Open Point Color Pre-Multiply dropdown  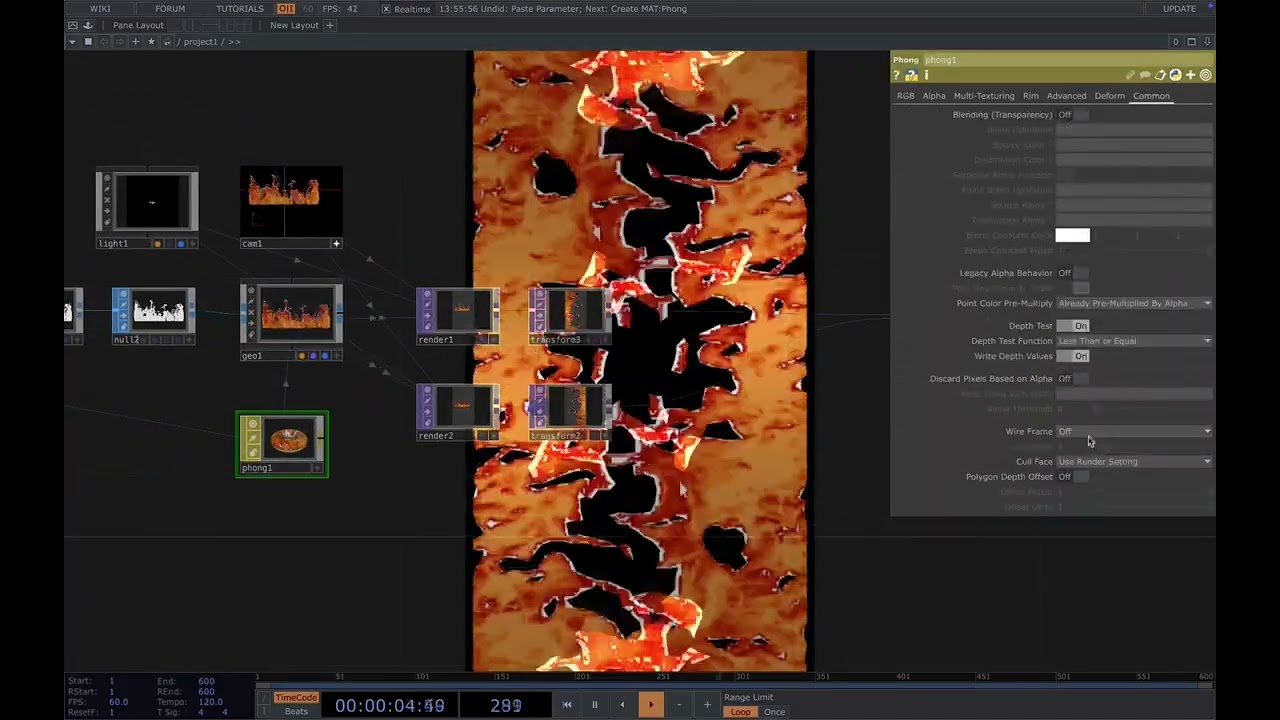tap(1134, 303)
